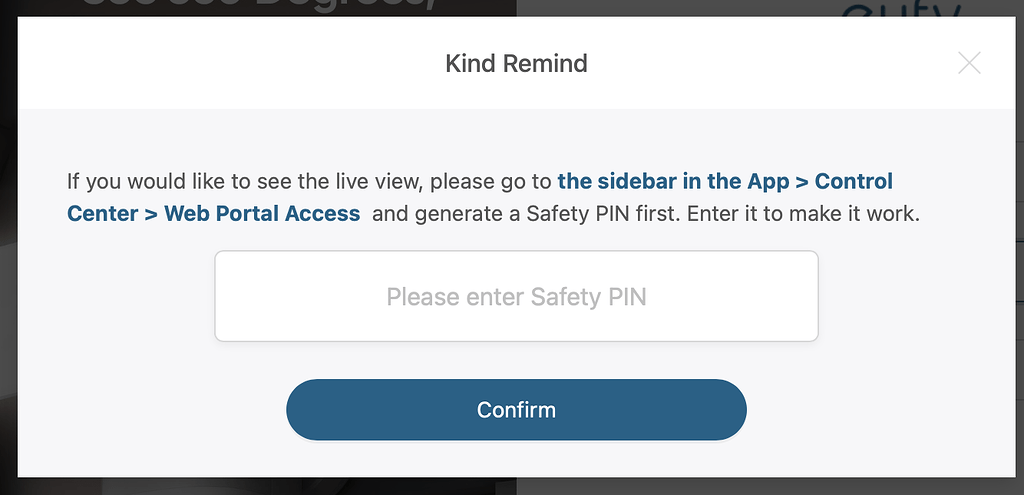Click the dimmed backdrop left of the dialog

click(x=8, y=250)
